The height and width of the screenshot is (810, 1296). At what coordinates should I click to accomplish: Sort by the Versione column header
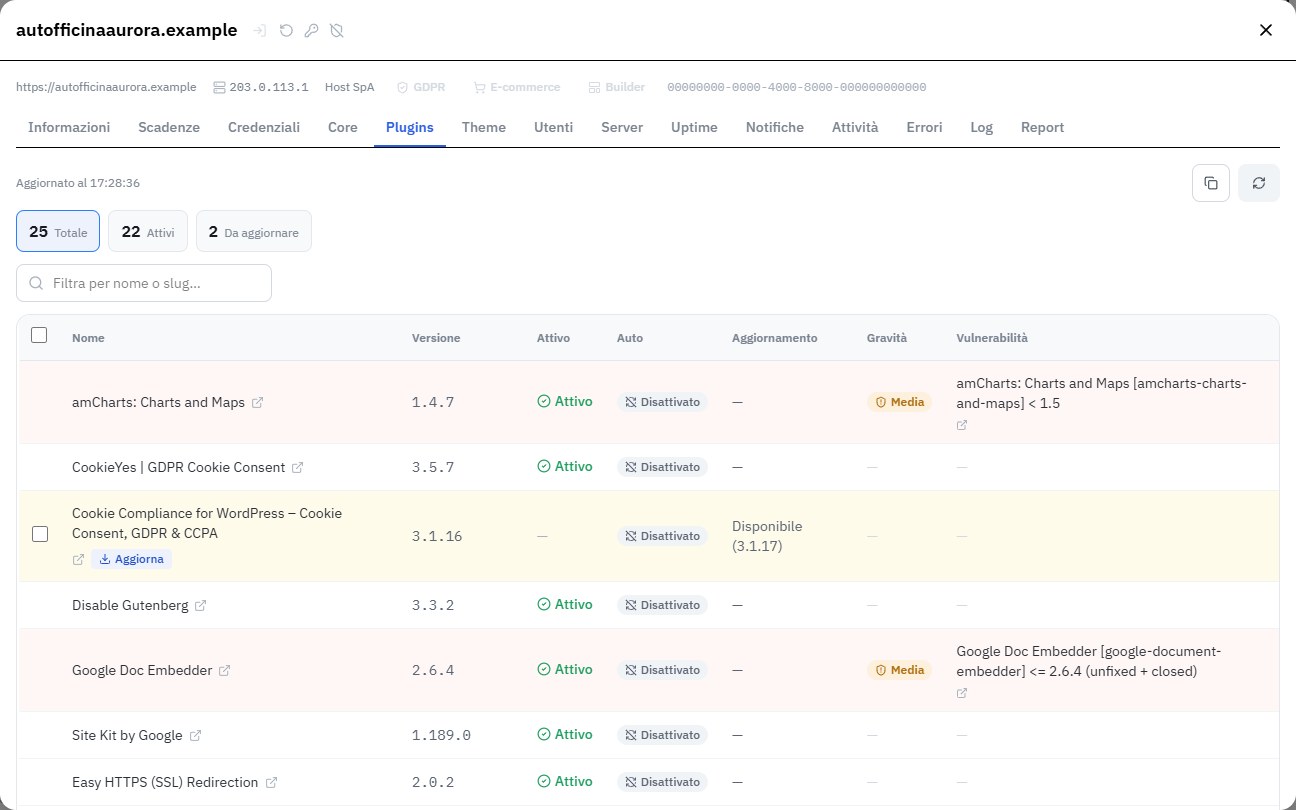(436, 338)
